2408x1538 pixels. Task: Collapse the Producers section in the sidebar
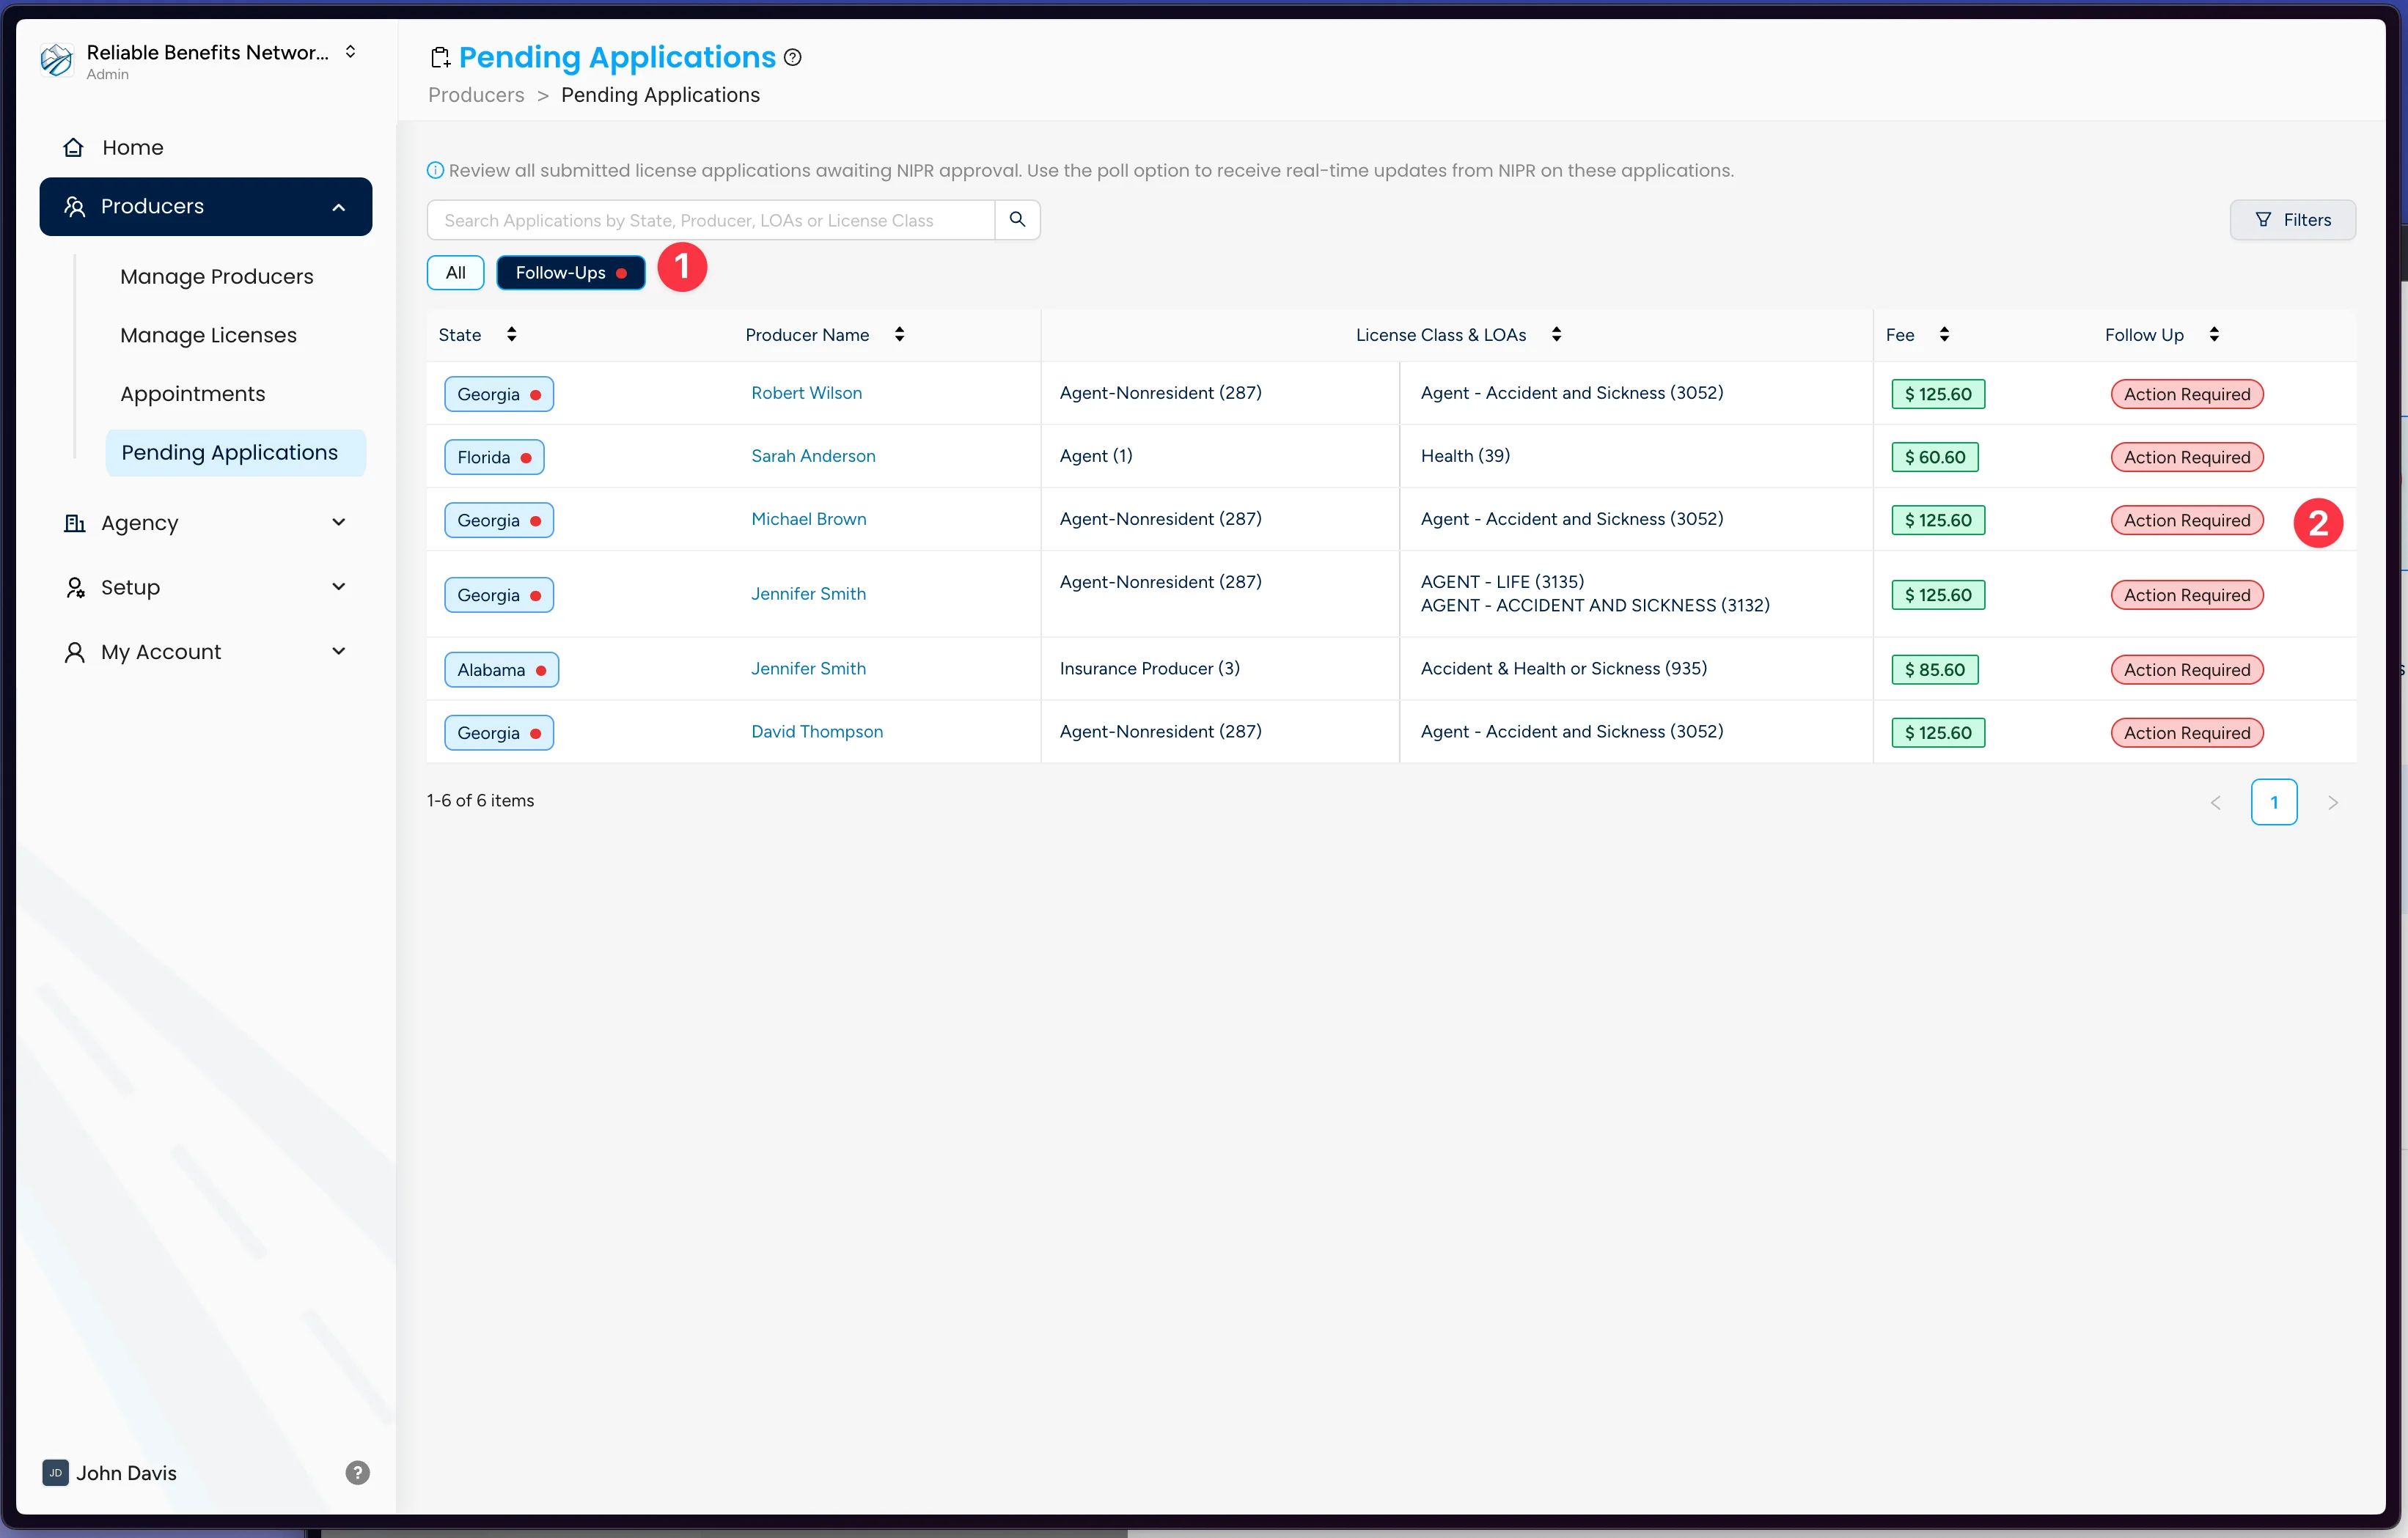coord(338,207)
